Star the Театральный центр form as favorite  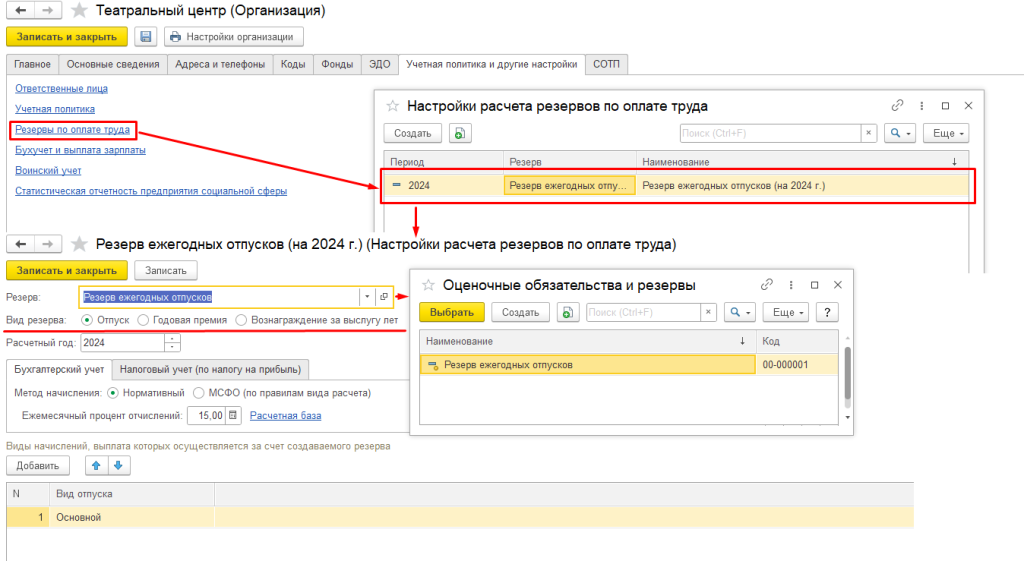coord(78,10)
